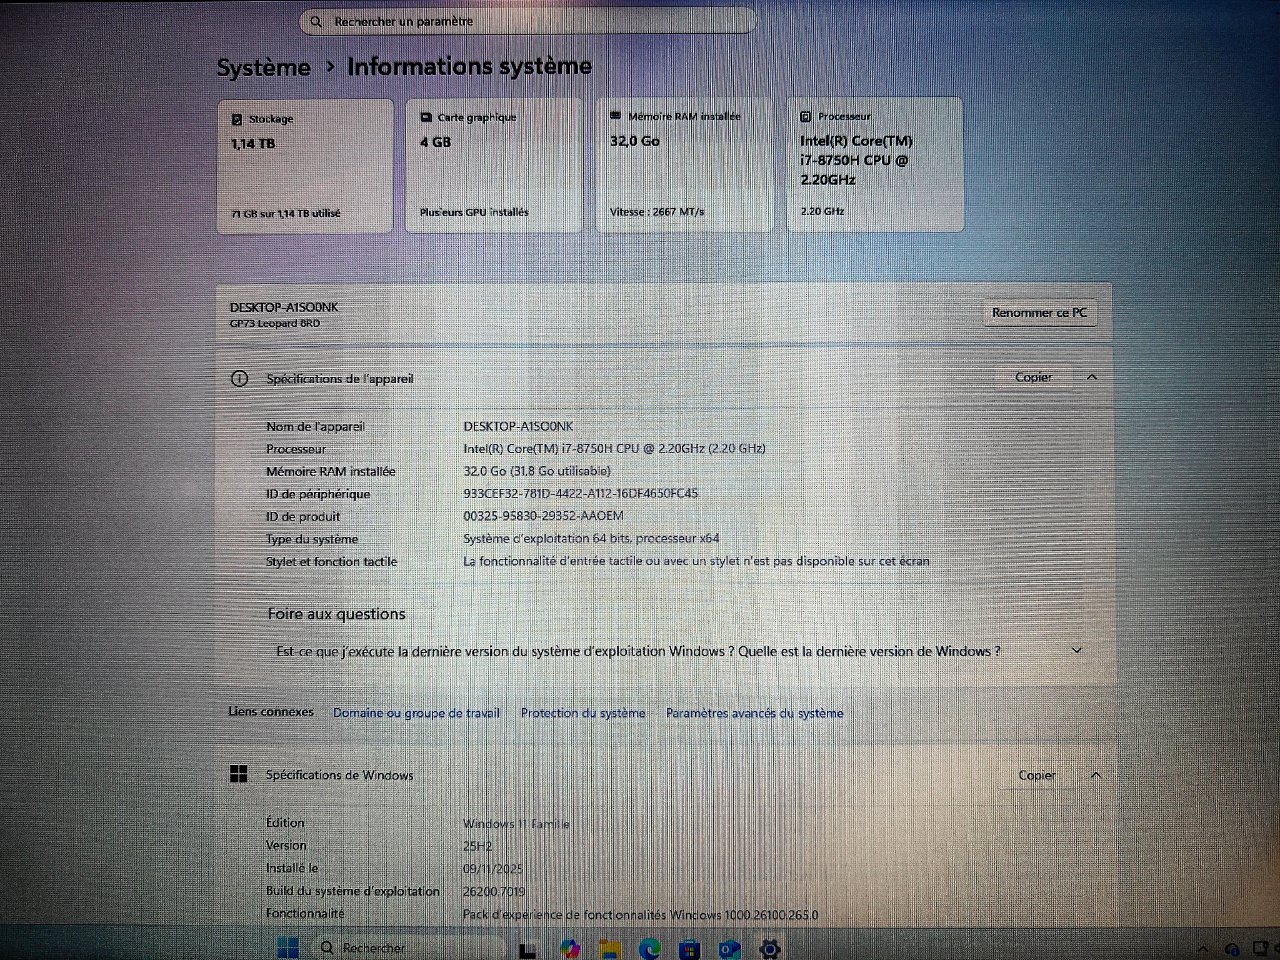Copy the device specifications
The width and height of the screenshot is (1280, 960).
click(x=1033, y=377)
